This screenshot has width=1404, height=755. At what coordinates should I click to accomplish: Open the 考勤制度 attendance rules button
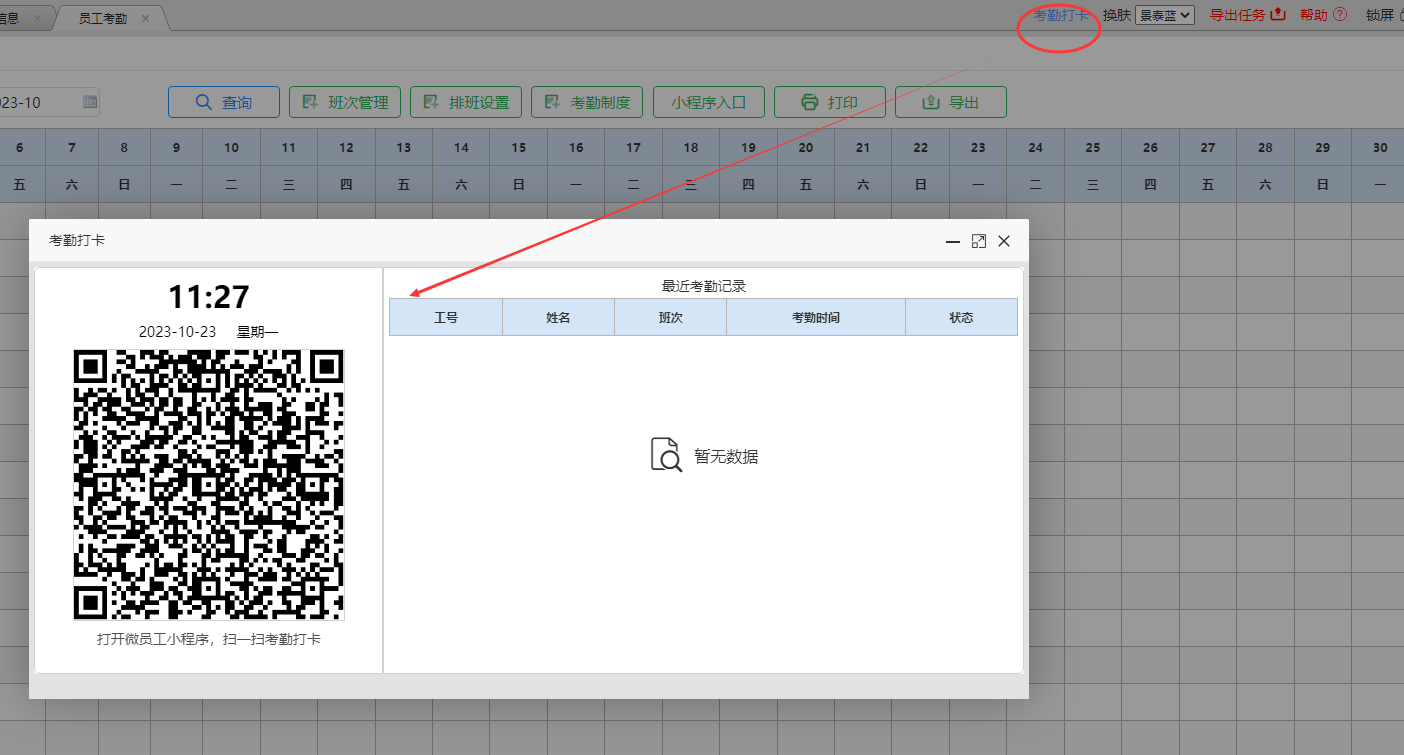[587, 102]
